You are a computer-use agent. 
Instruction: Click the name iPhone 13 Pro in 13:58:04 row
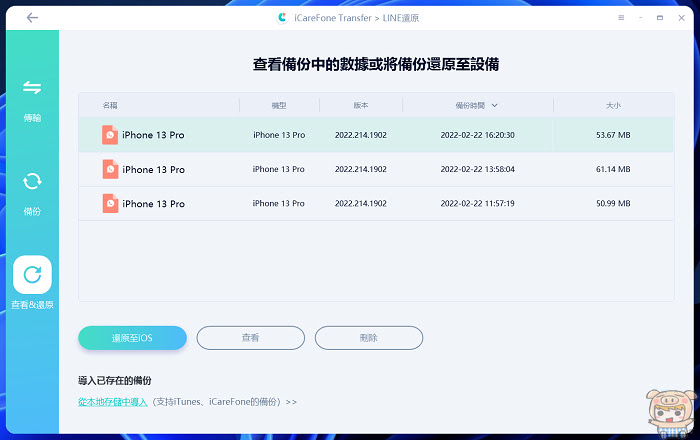(x=153, y=170)
